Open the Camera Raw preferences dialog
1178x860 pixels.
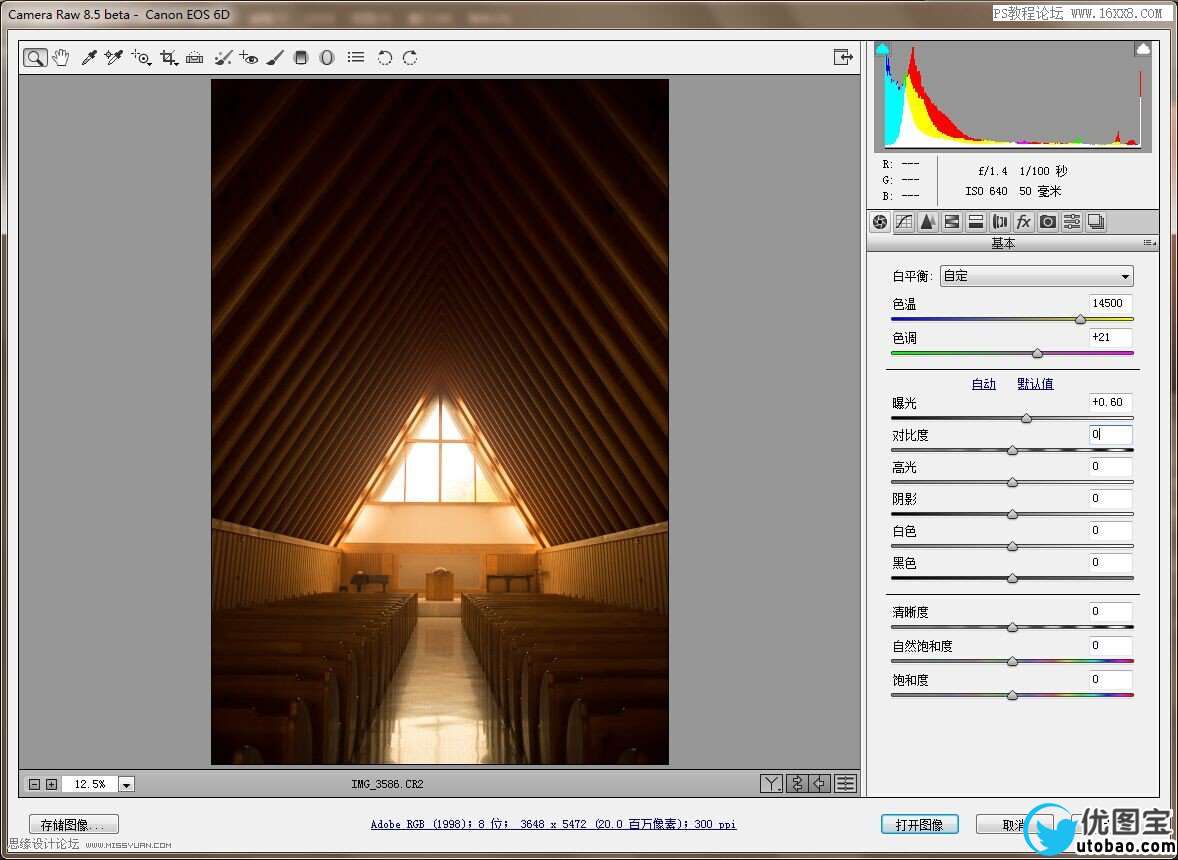(x=356, y=57)
